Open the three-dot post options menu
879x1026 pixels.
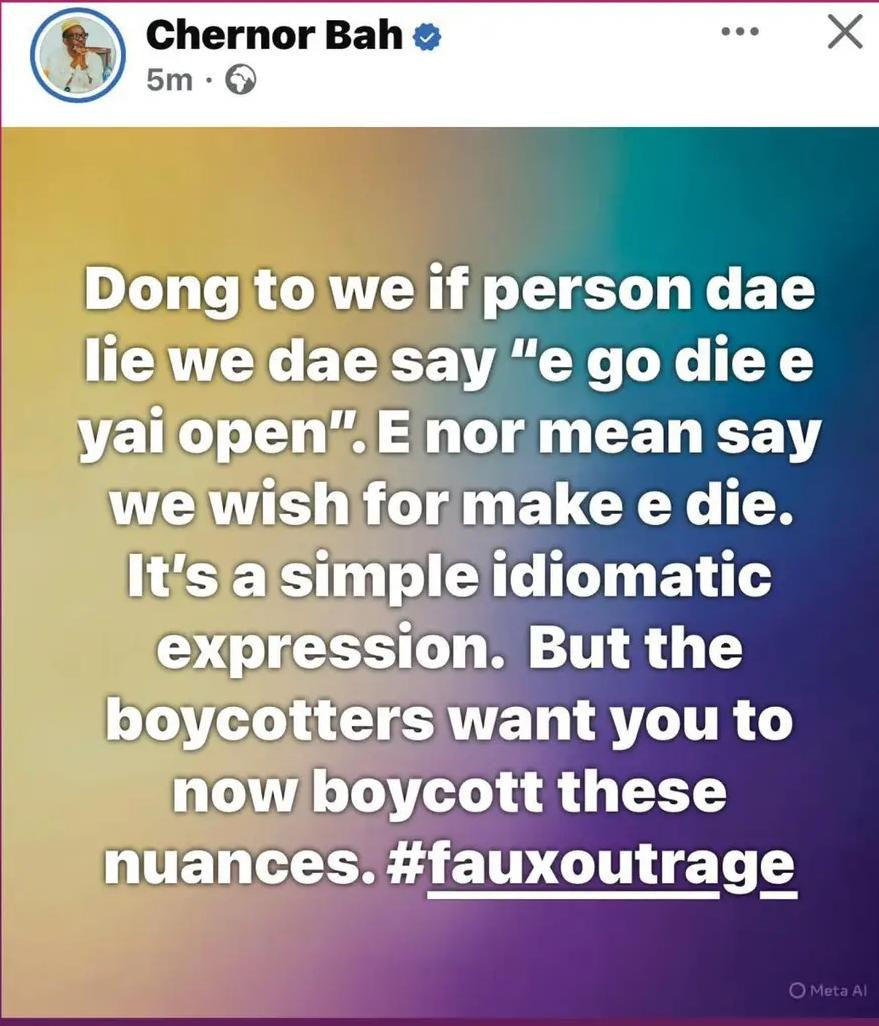tap(739, 31)
